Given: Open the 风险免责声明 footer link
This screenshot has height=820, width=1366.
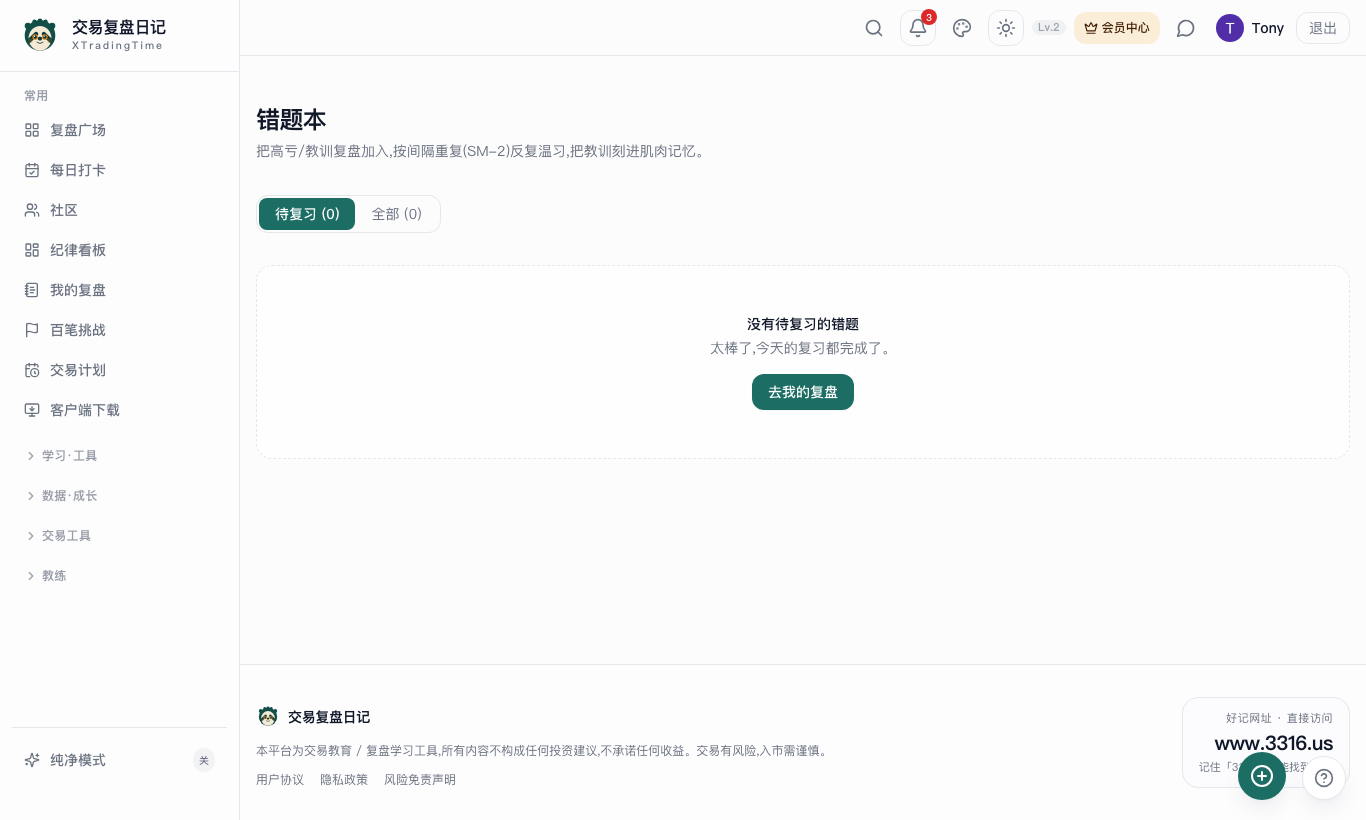Looking at the screenshot, I should (420, 780).
